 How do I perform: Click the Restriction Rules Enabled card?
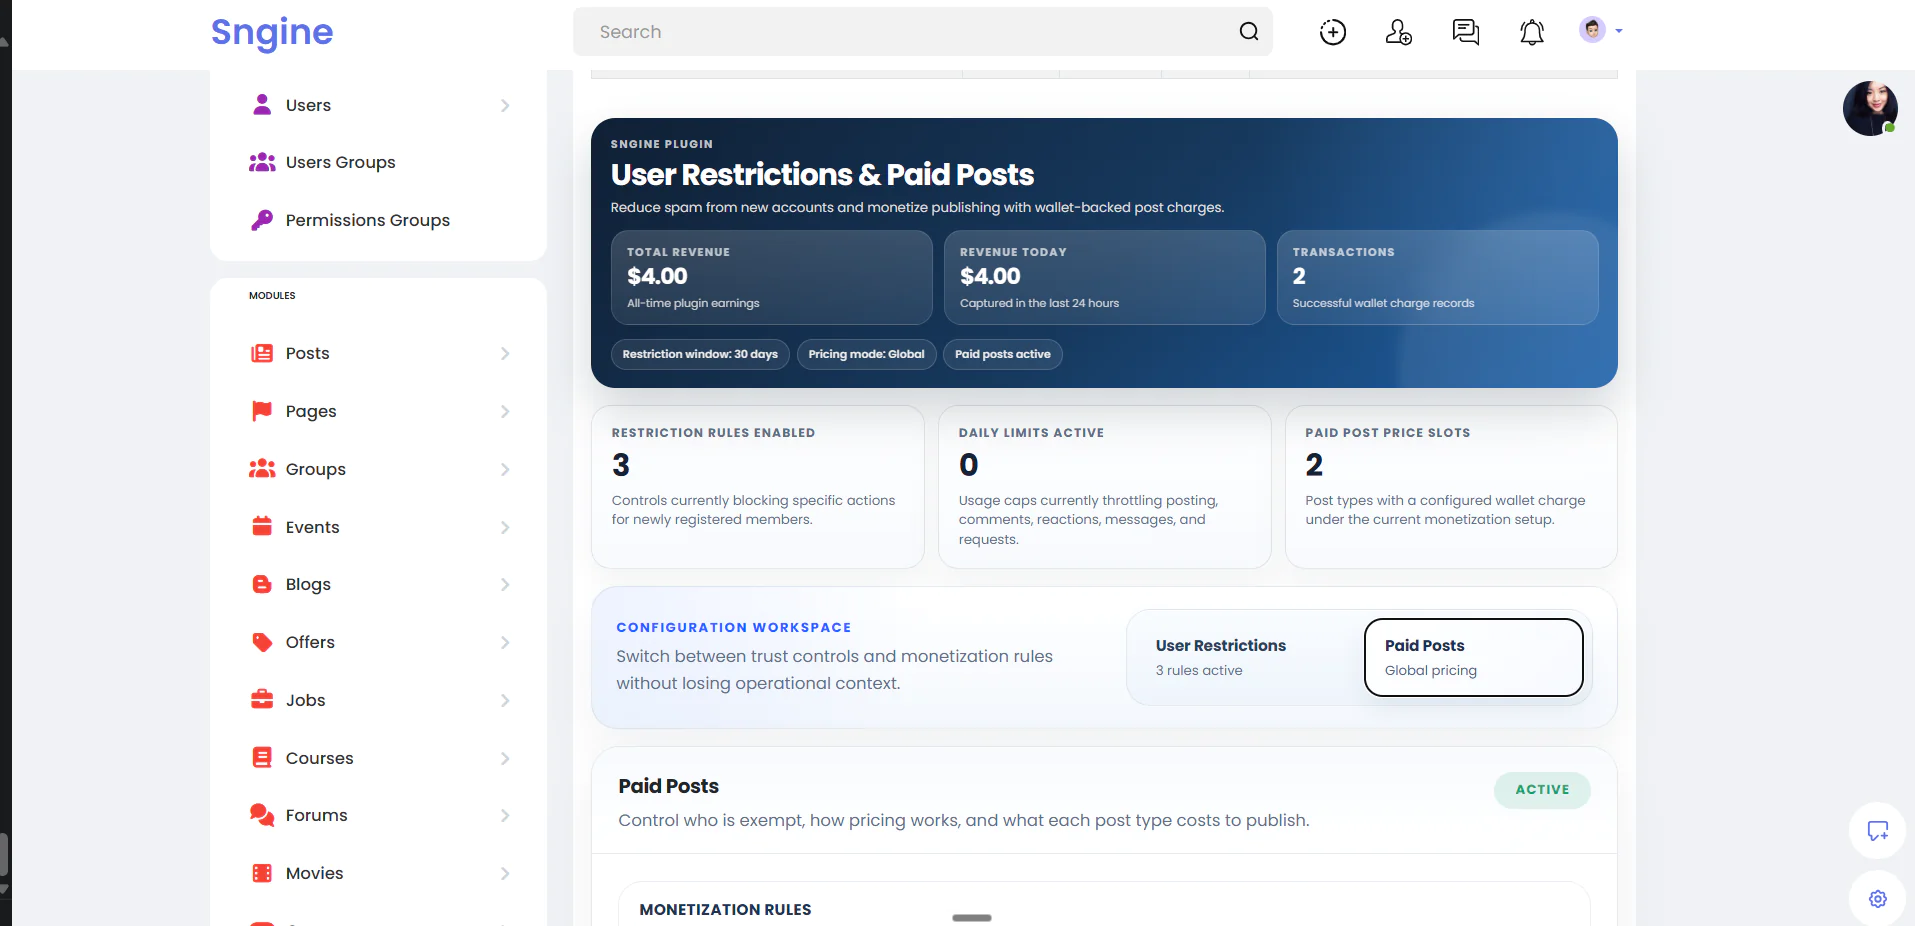758,487
